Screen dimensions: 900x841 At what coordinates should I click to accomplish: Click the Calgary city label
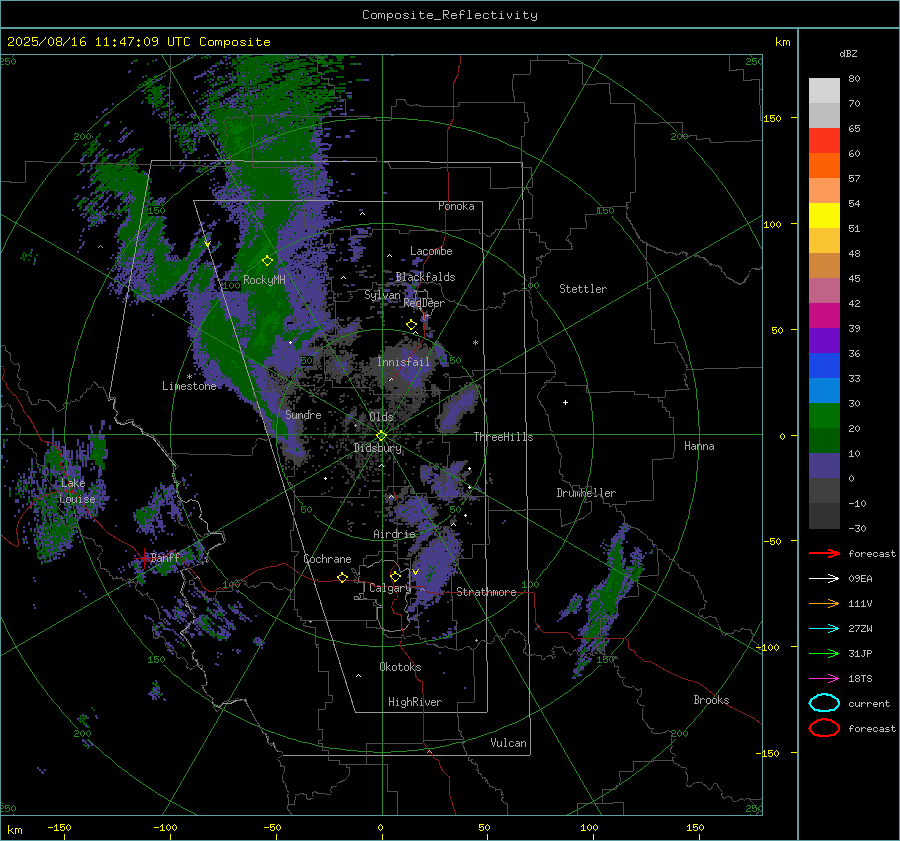coord(390,588)
